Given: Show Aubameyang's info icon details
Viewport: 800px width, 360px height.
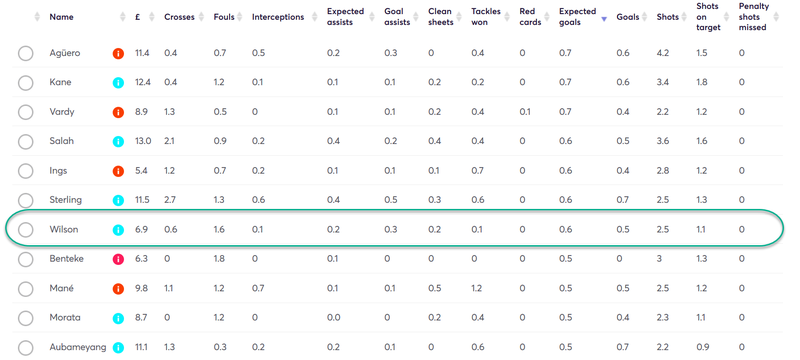Looking at the screenshot, I should [x=118, y=348].
